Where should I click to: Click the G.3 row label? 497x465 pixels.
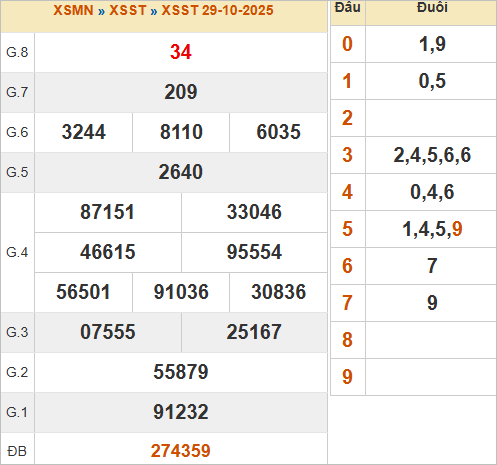(17, 332)
